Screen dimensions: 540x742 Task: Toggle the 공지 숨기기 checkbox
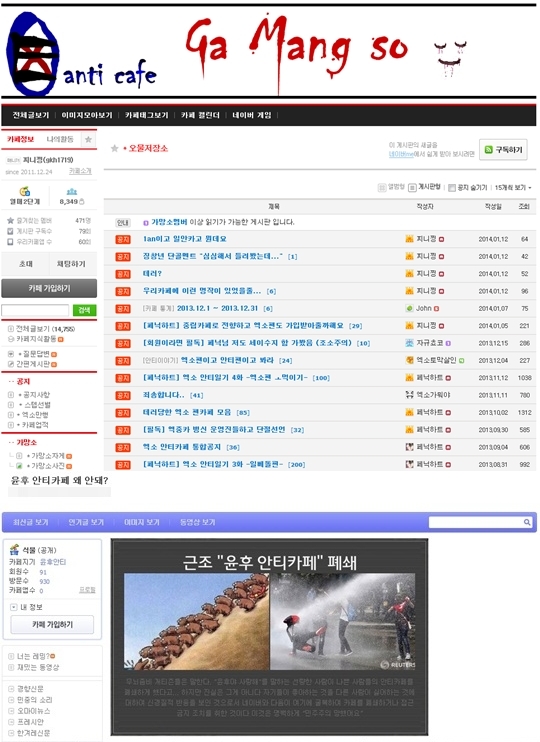coord(451,187)
